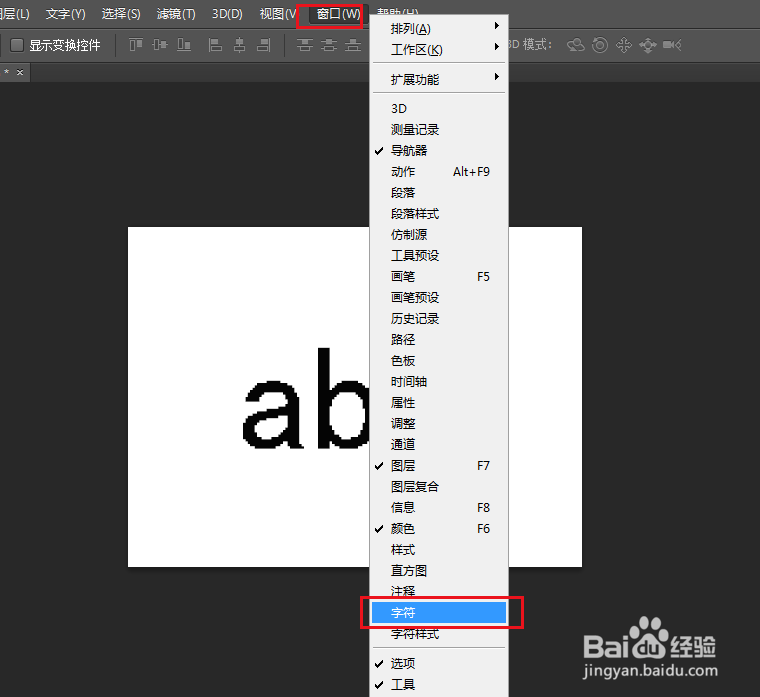This screenshot has height=697, width=760.
Task: Close the document tab
Action: [x=20, y=72]
